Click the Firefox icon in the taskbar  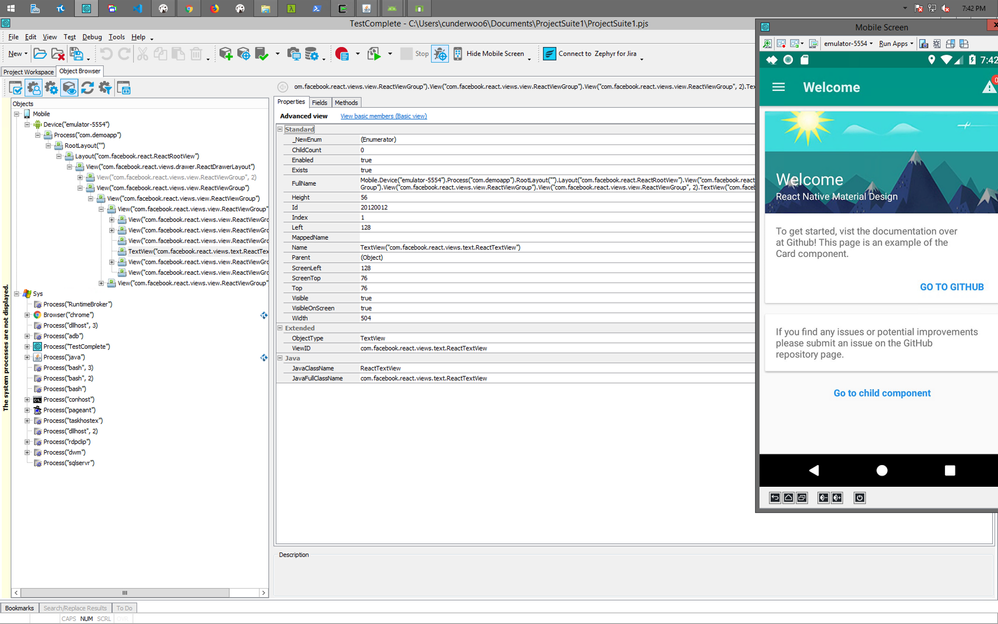214,8
